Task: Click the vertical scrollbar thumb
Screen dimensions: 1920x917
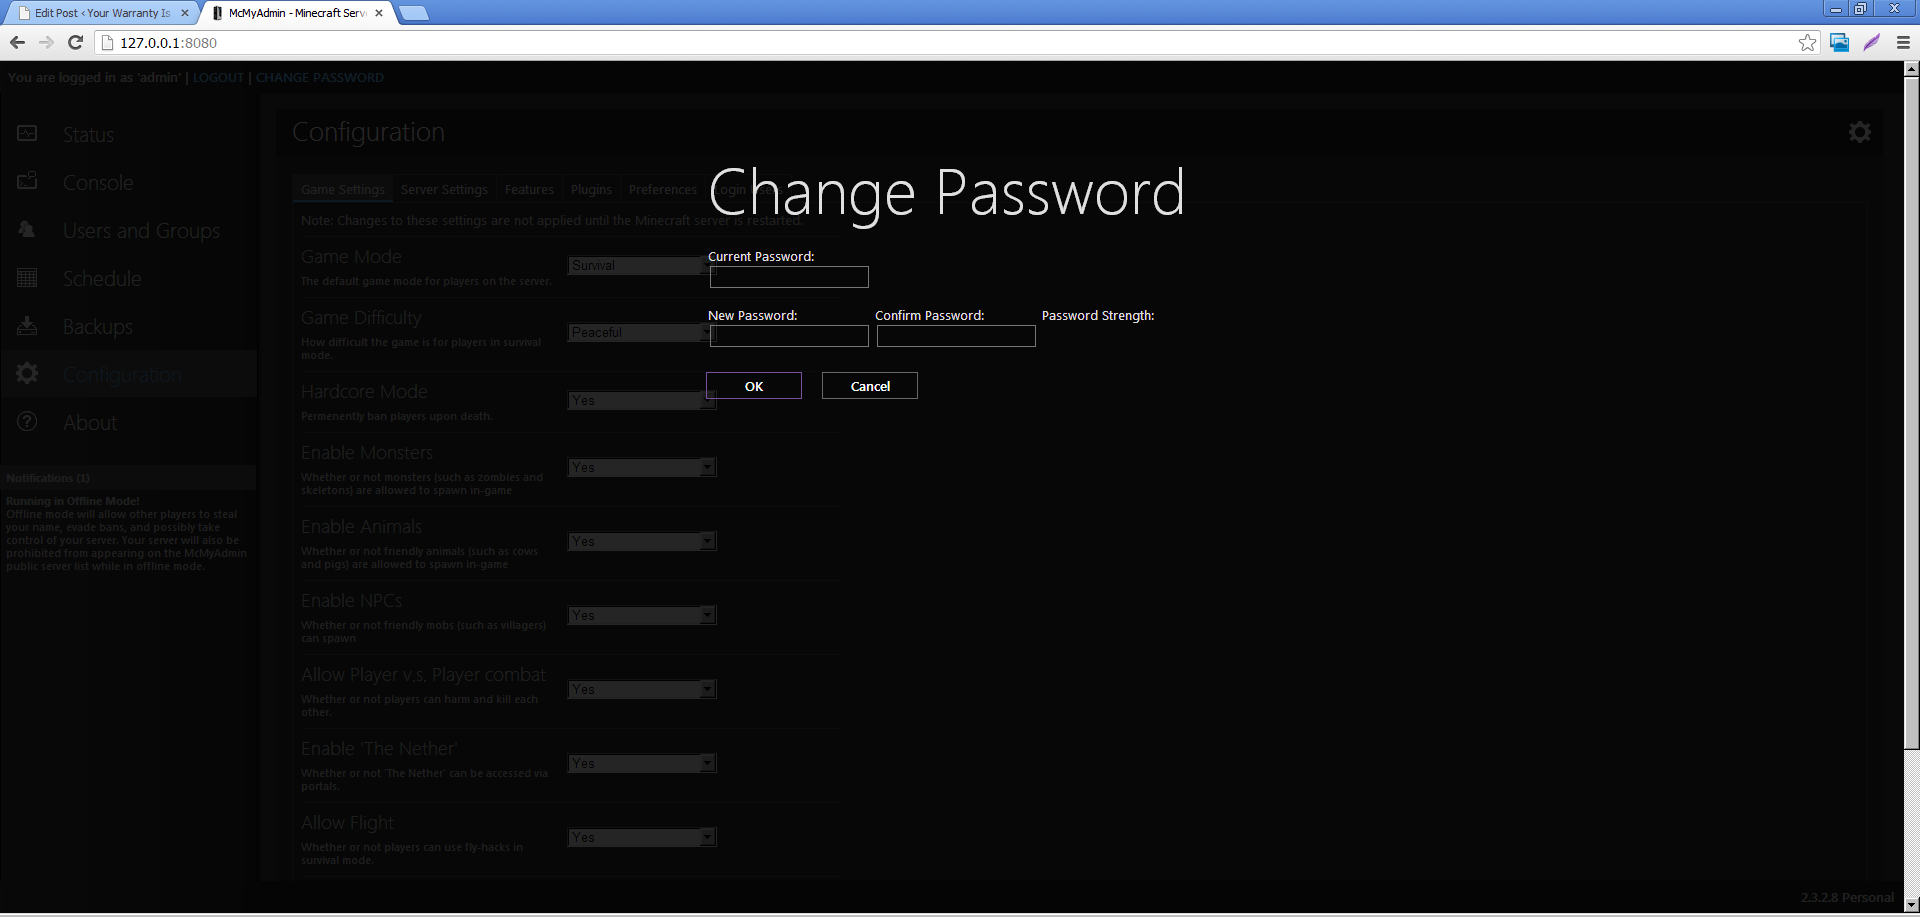Action: point(1911,413)
